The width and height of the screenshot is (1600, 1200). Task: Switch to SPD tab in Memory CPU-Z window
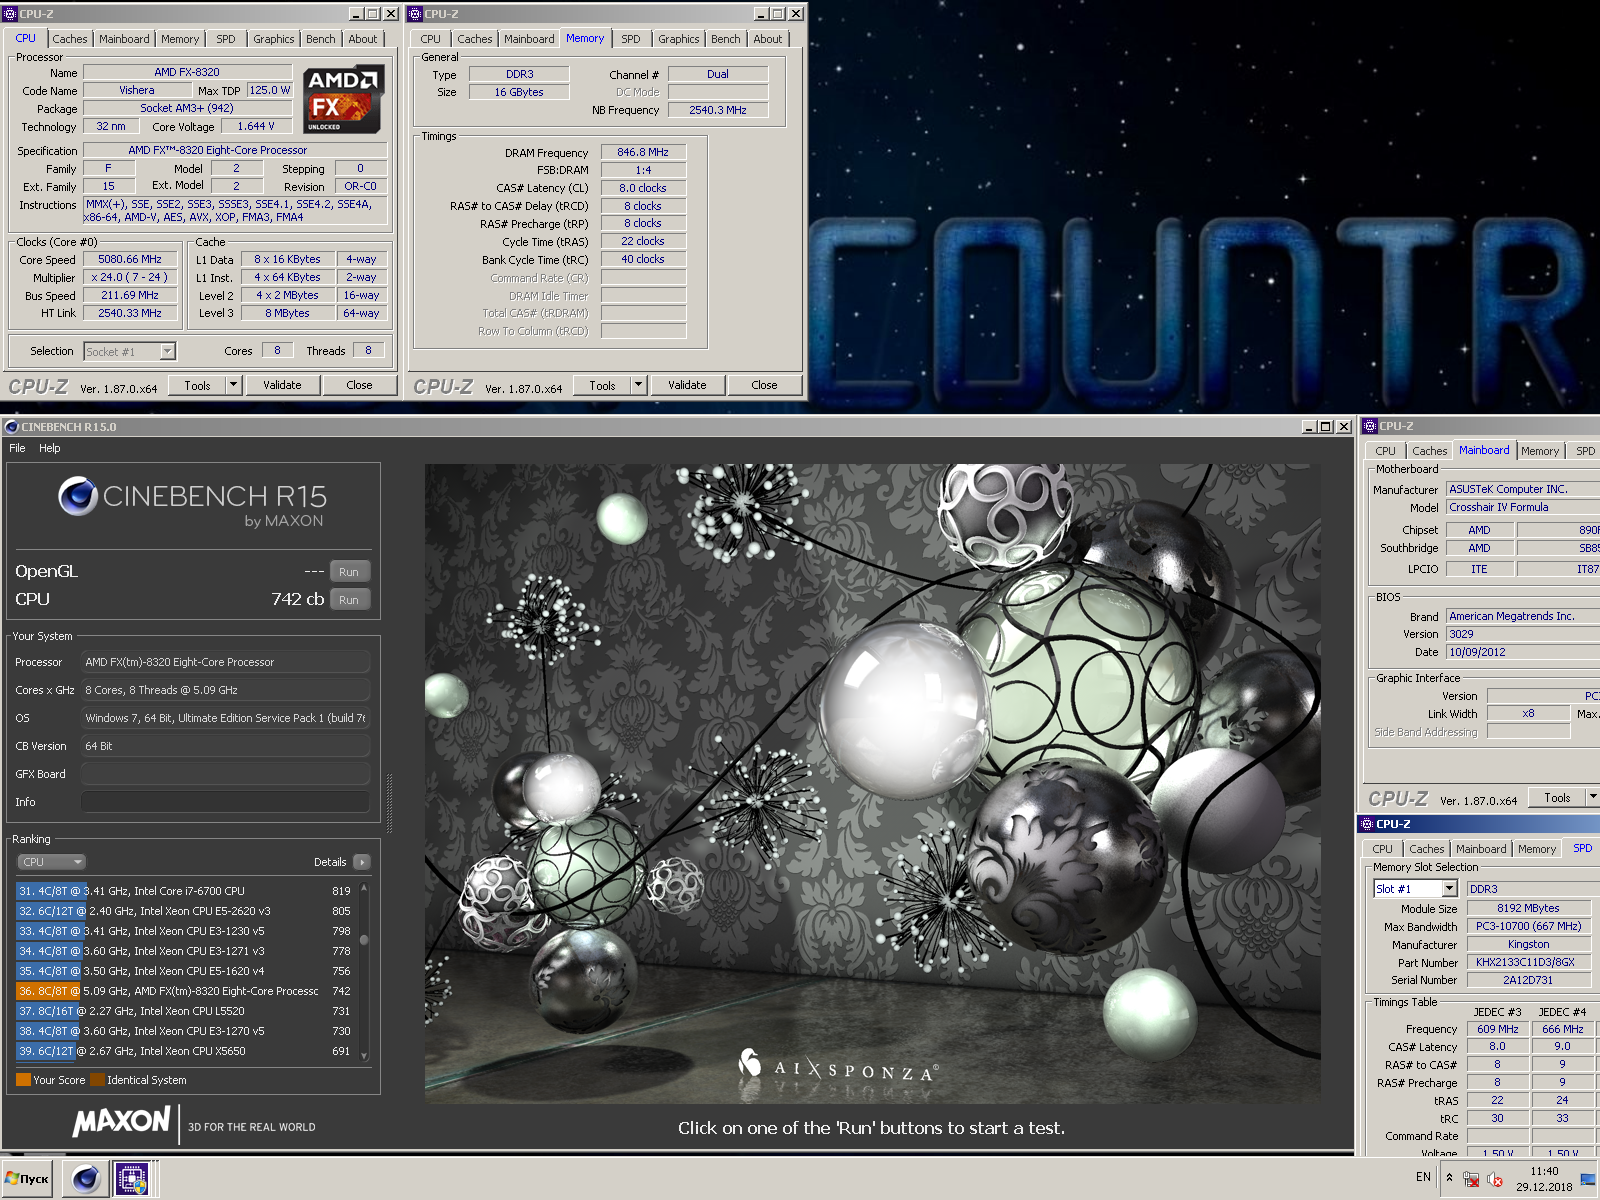pyautogui.click(x=631, y=39)
